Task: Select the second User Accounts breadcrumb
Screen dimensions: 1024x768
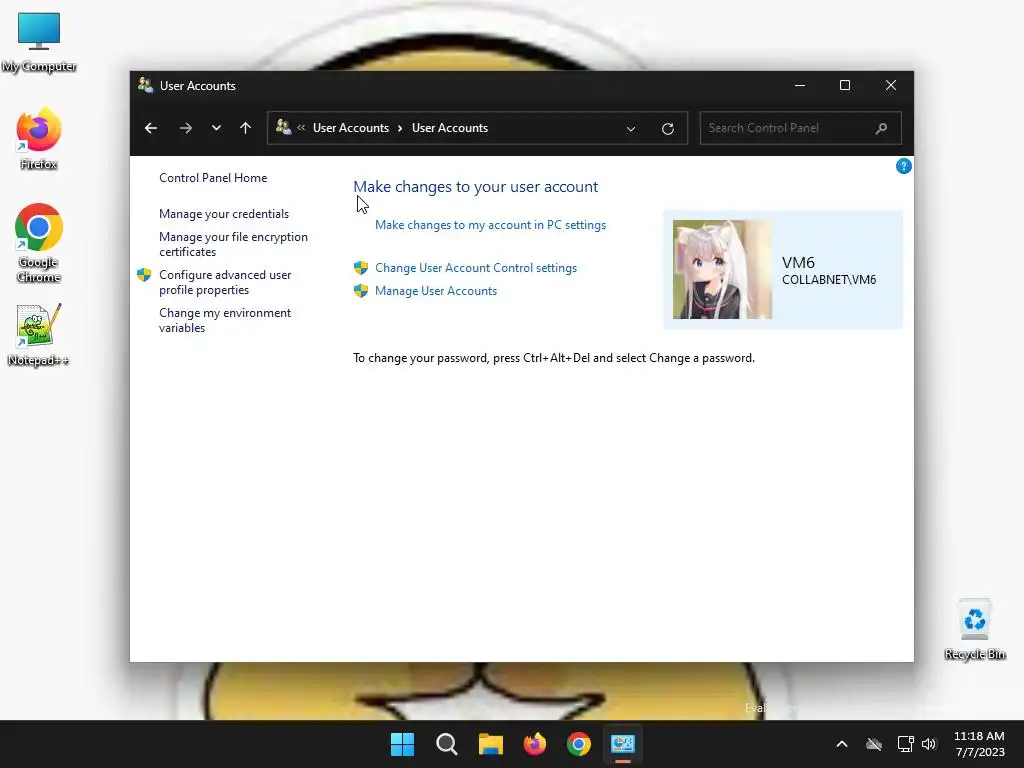Action: point(450,128)
